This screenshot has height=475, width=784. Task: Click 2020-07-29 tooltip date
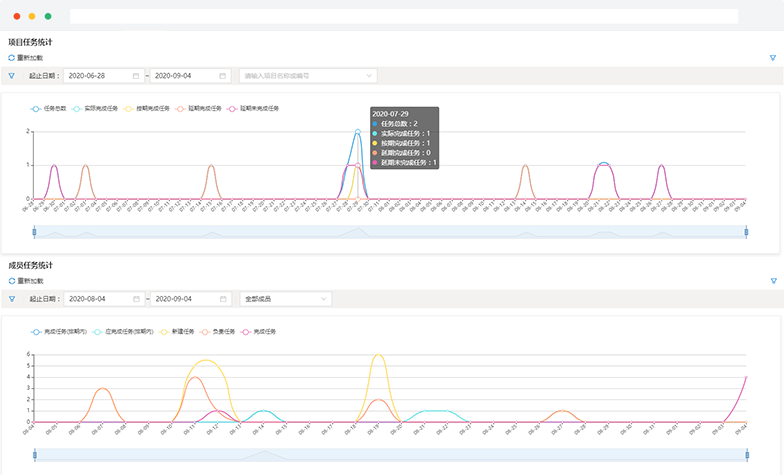pyautogui.click(x=390, y=114)
